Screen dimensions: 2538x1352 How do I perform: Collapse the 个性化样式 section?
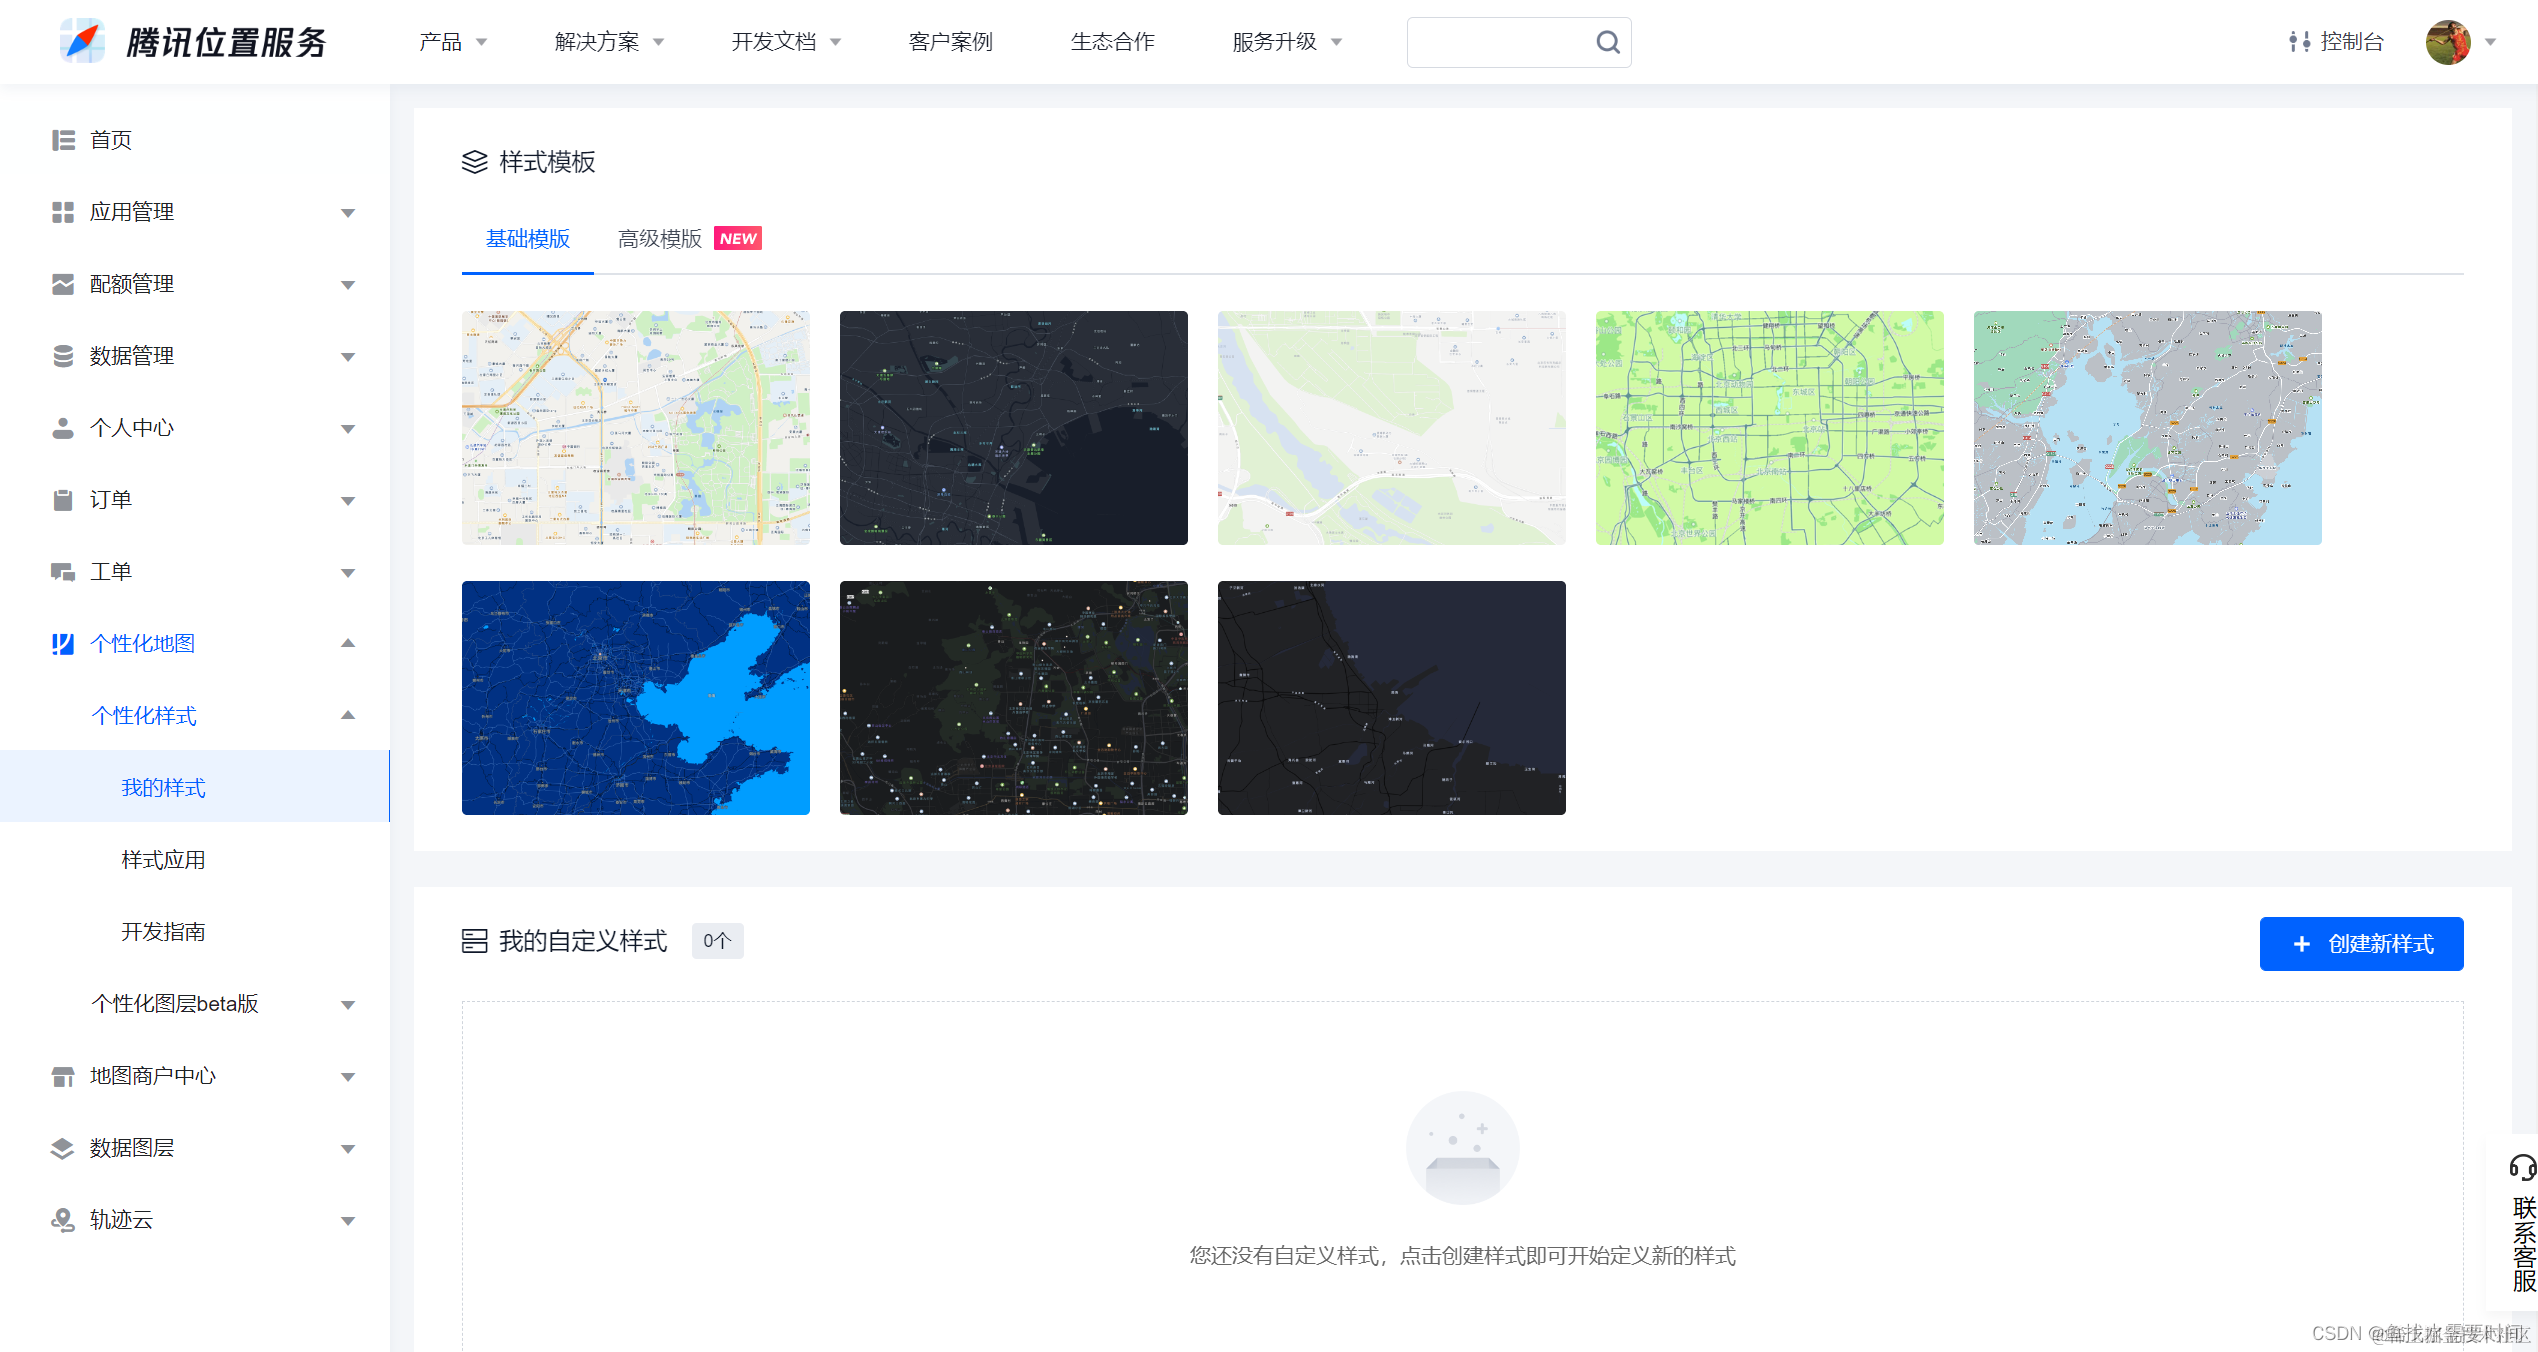point(348,716)
